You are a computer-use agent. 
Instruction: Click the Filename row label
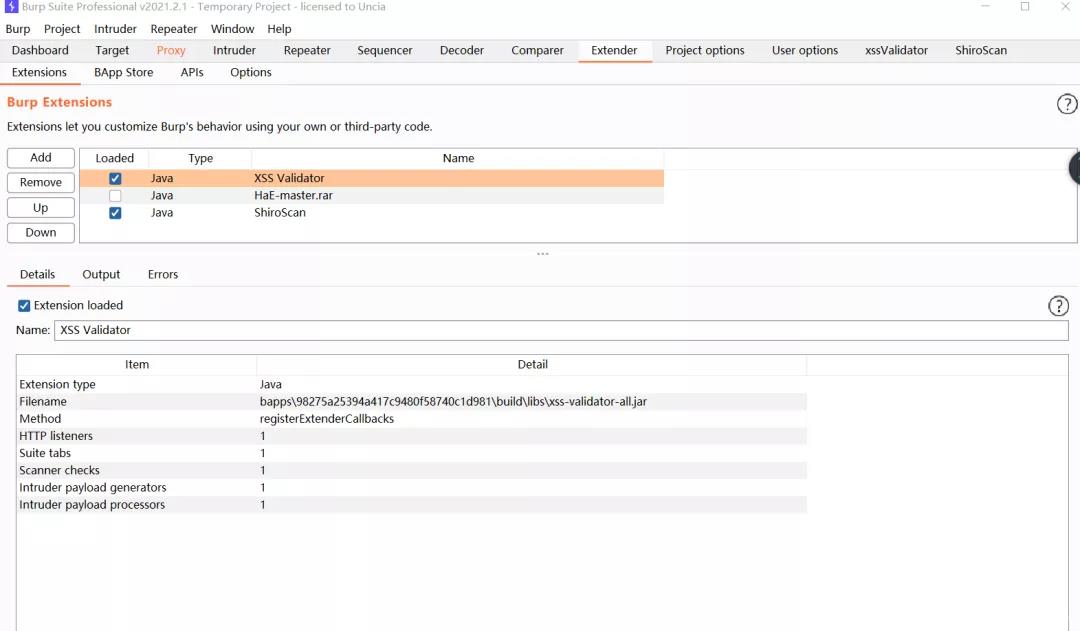point(43,402)
